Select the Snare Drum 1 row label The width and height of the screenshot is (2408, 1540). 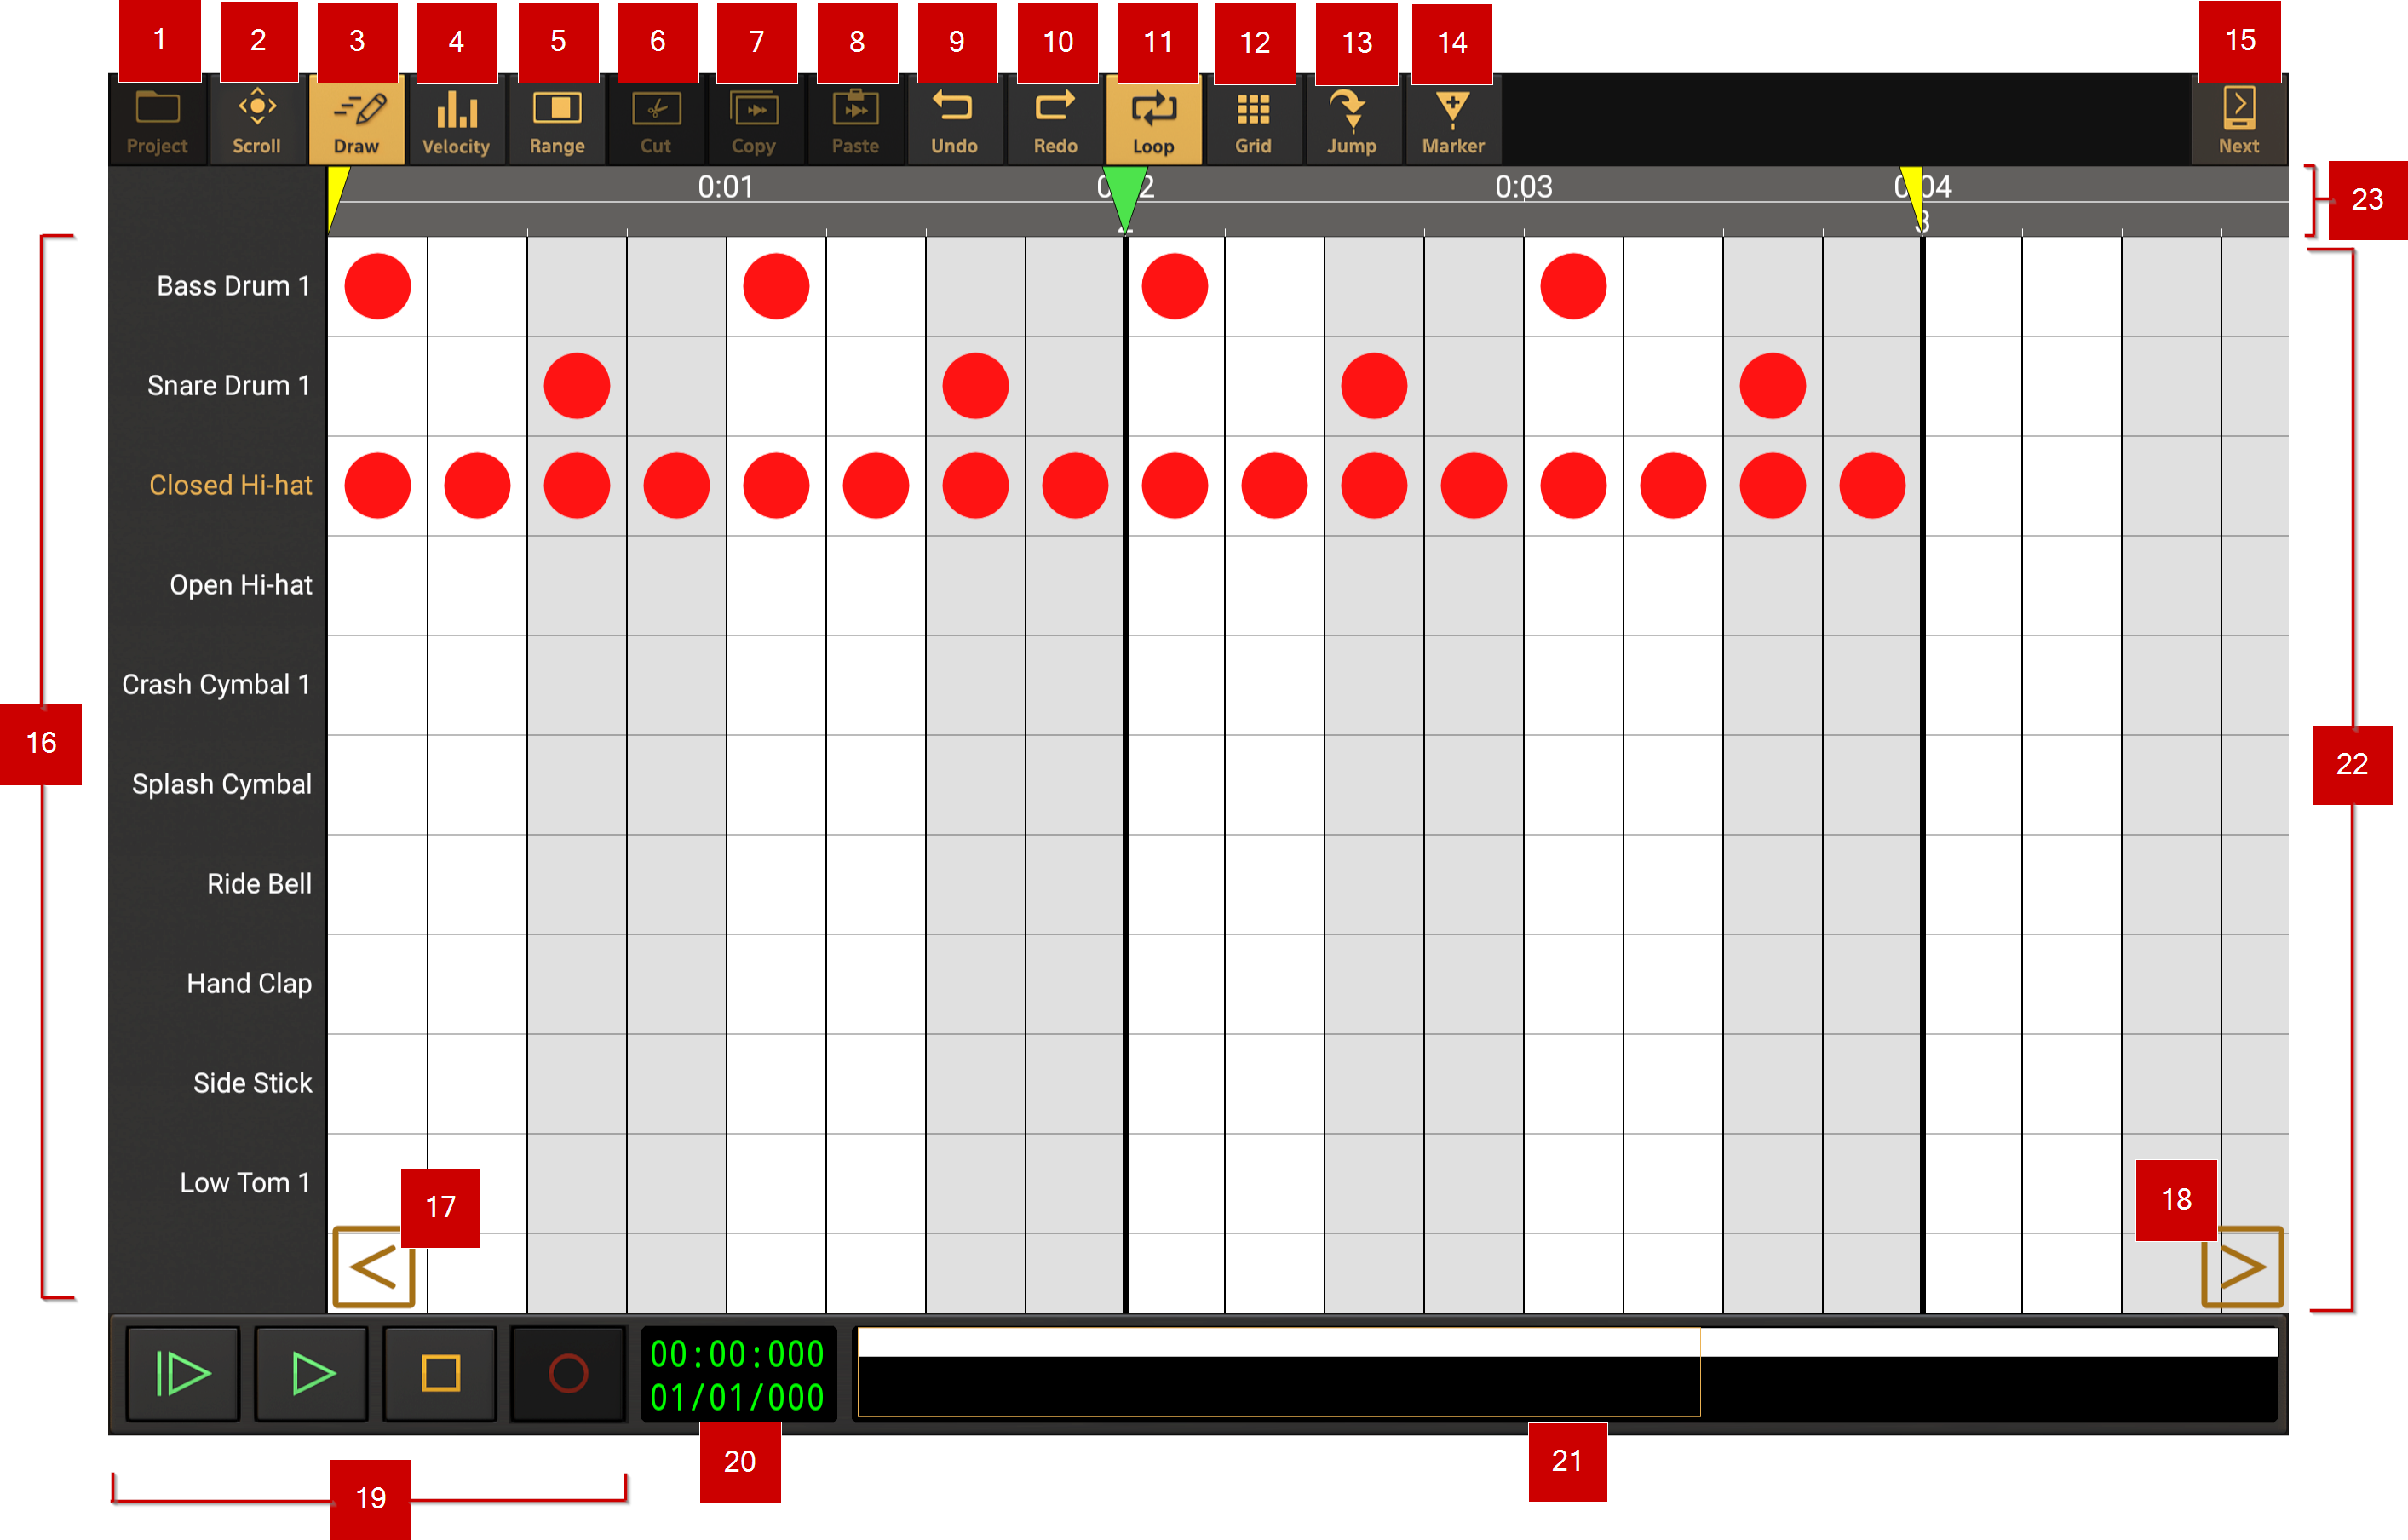coord(228,386)
